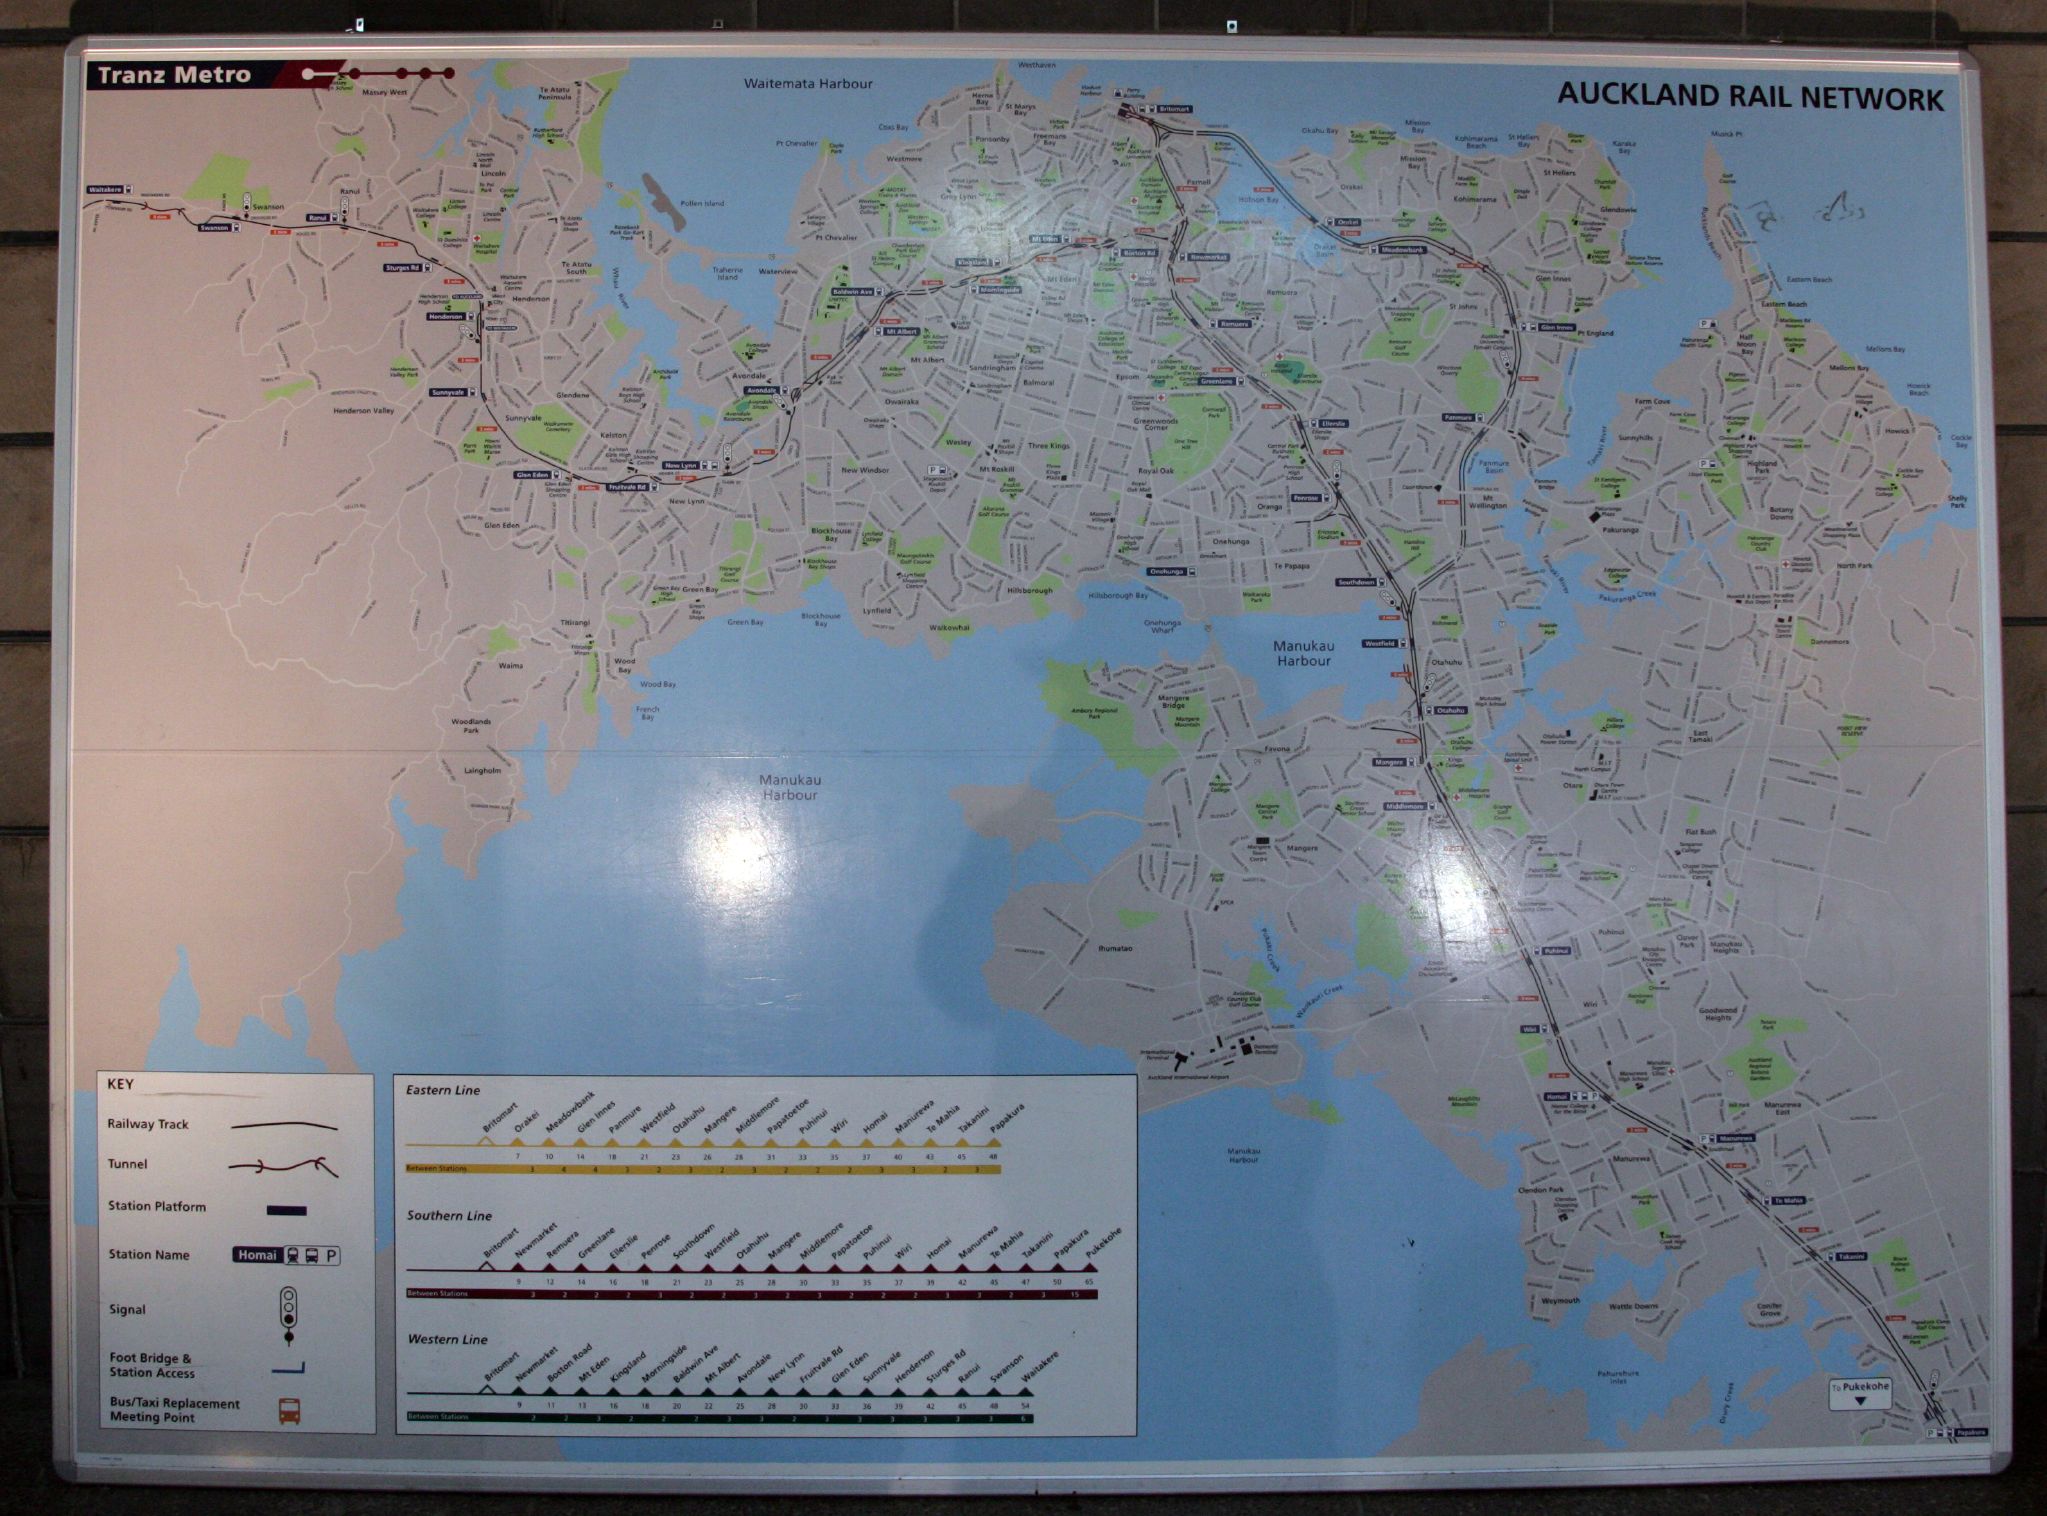Screen dimensions: 2047x1516
Task: Click the Waitakere name on the Western Line diagram
Action: (1039, 1364)
